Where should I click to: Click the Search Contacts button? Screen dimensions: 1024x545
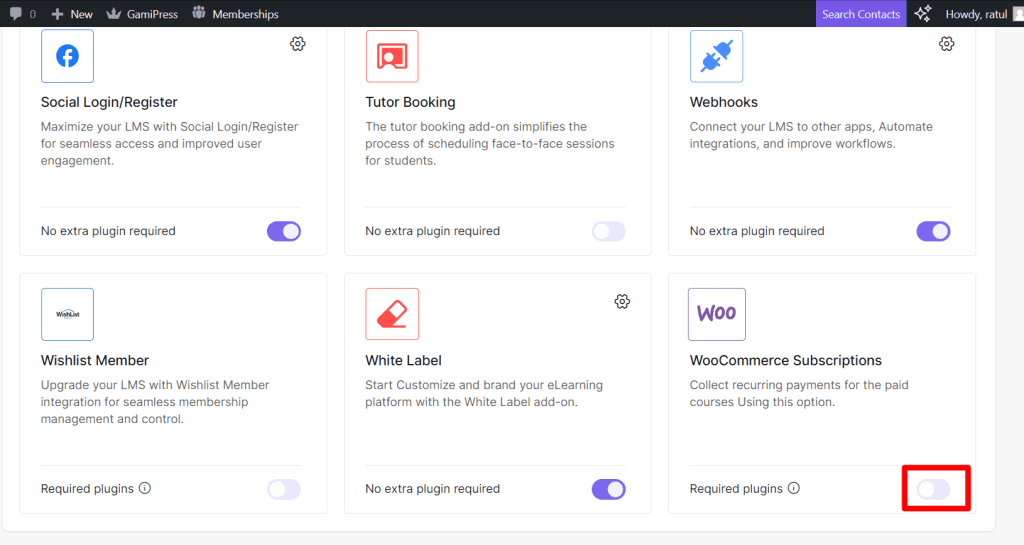pos(860,14)
